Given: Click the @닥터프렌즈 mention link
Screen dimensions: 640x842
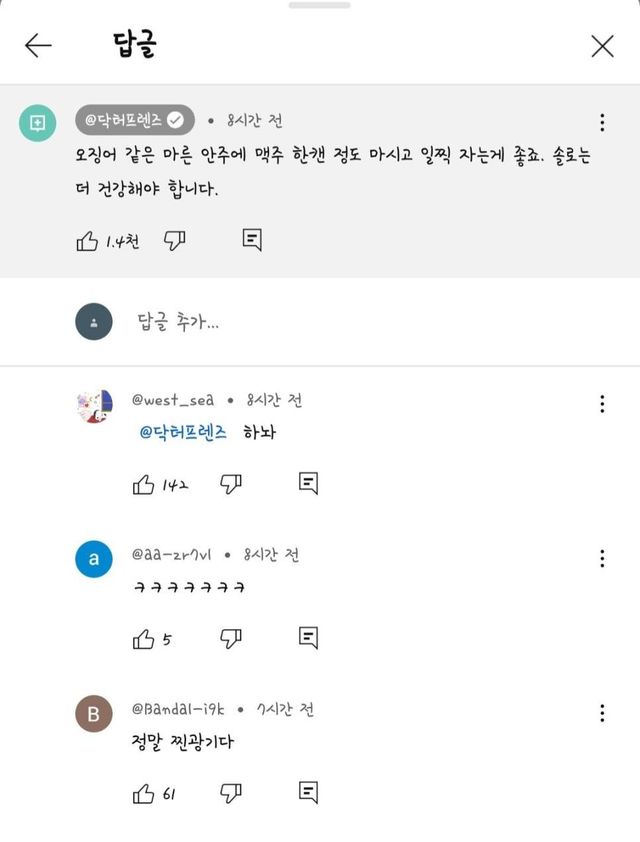Looking at the screenshot, I should [x=184, y=434].
